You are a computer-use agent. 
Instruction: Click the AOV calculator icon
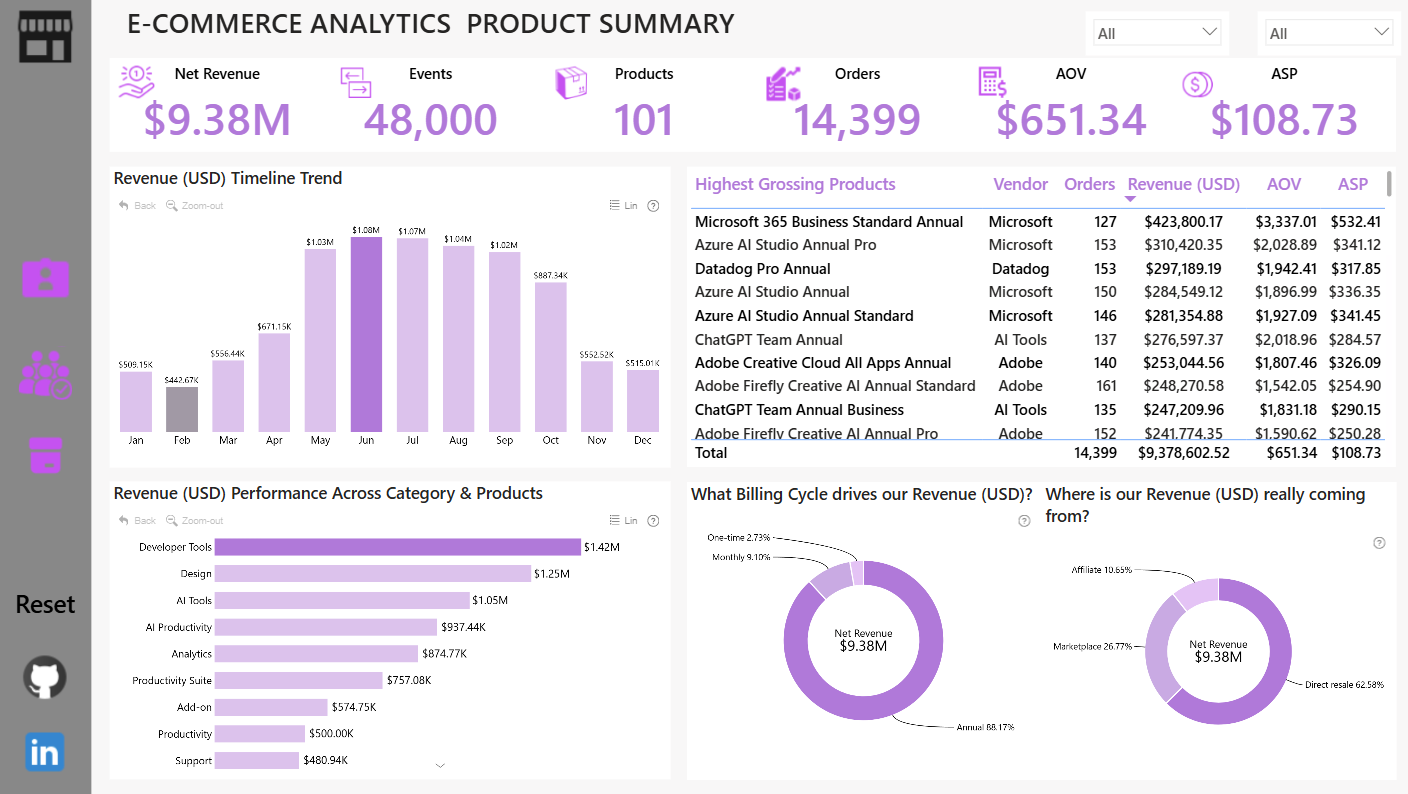pyautogui.click(x=993, y=83)
